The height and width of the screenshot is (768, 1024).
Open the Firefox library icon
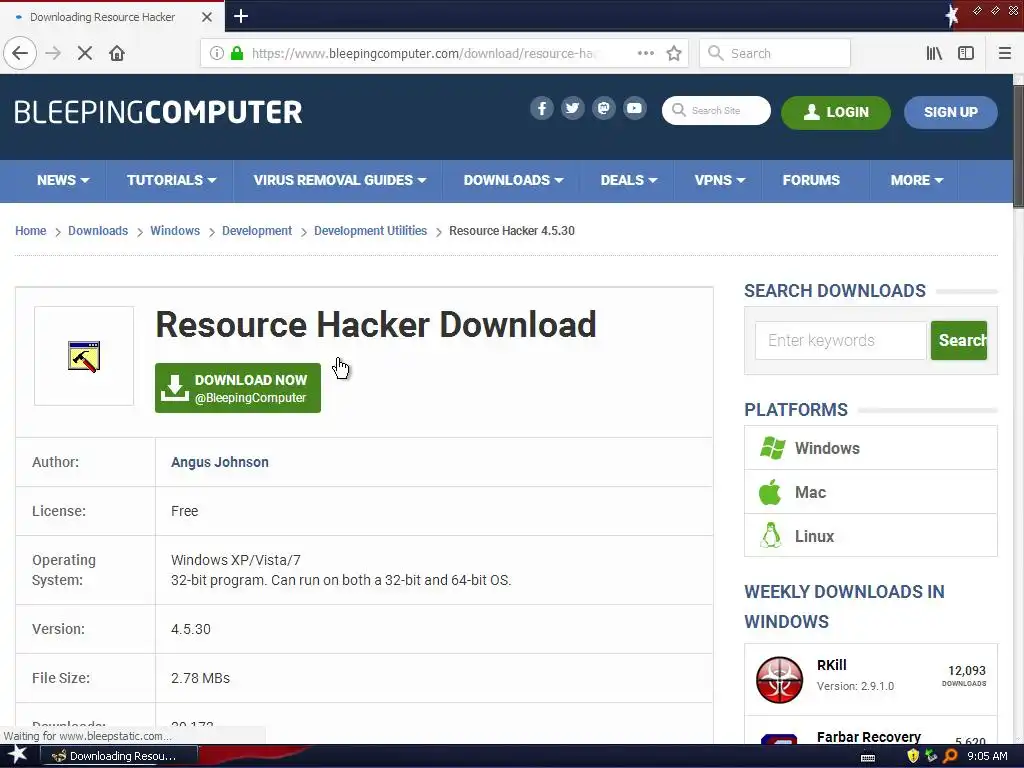tap(934, 53)
